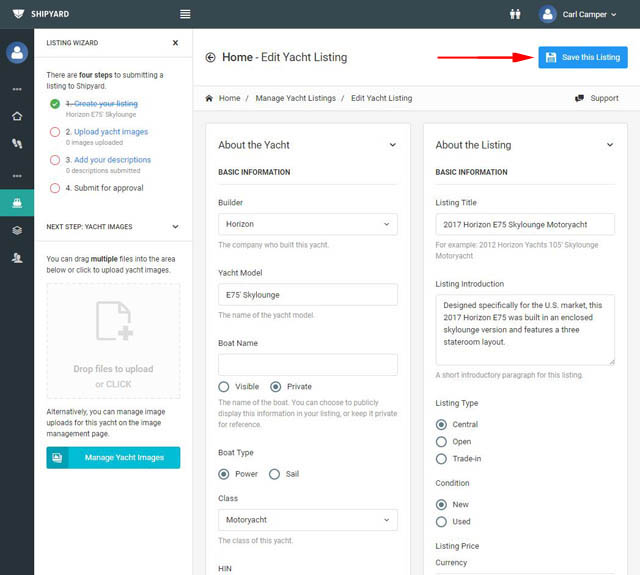Click the footprints icon in sidebar
Image resolution: width=640 pixels, height=575 pixels.
pyautogui.click(x=17, y=144)
